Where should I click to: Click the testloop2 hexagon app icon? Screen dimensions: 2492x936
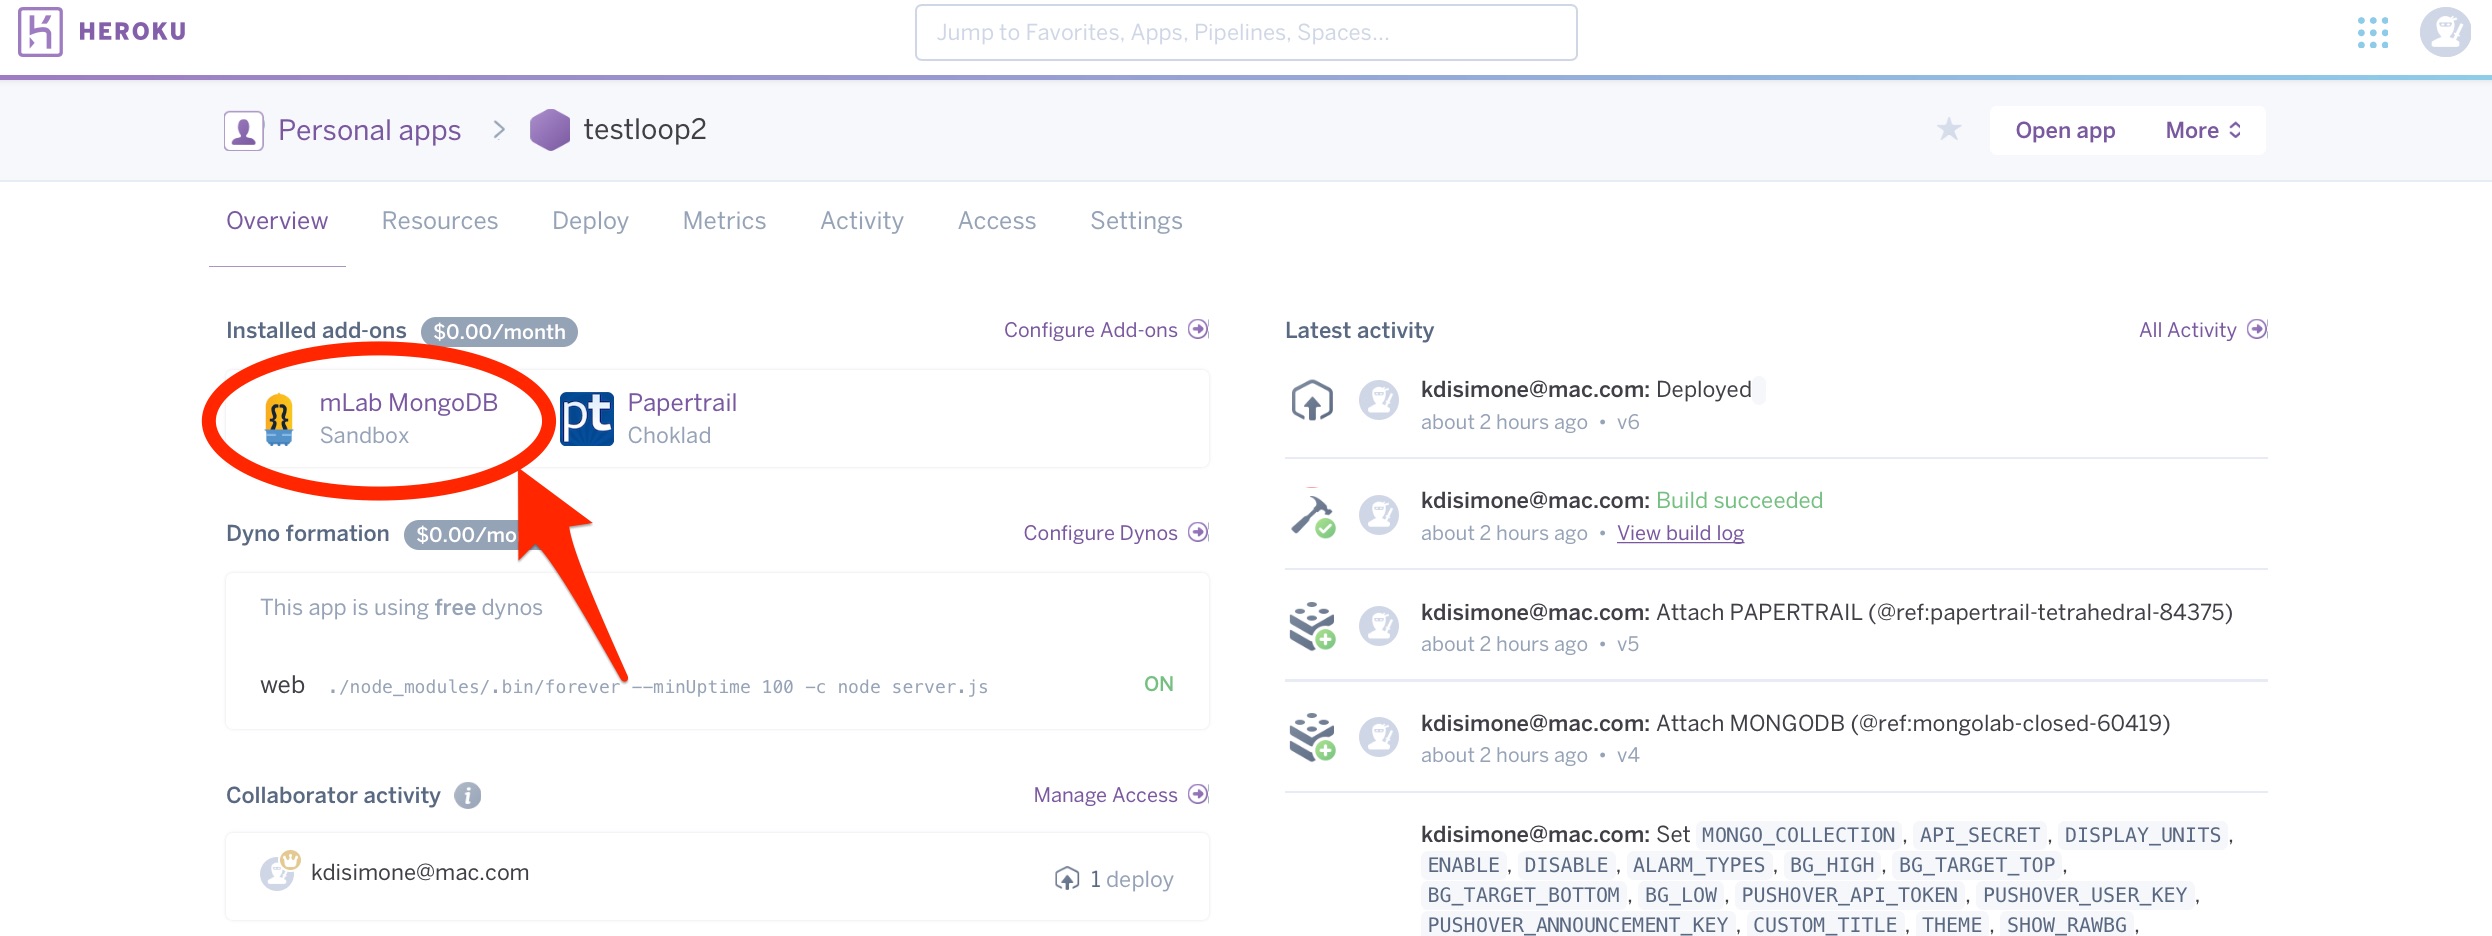pyautogui.click(x=550, y=130)
